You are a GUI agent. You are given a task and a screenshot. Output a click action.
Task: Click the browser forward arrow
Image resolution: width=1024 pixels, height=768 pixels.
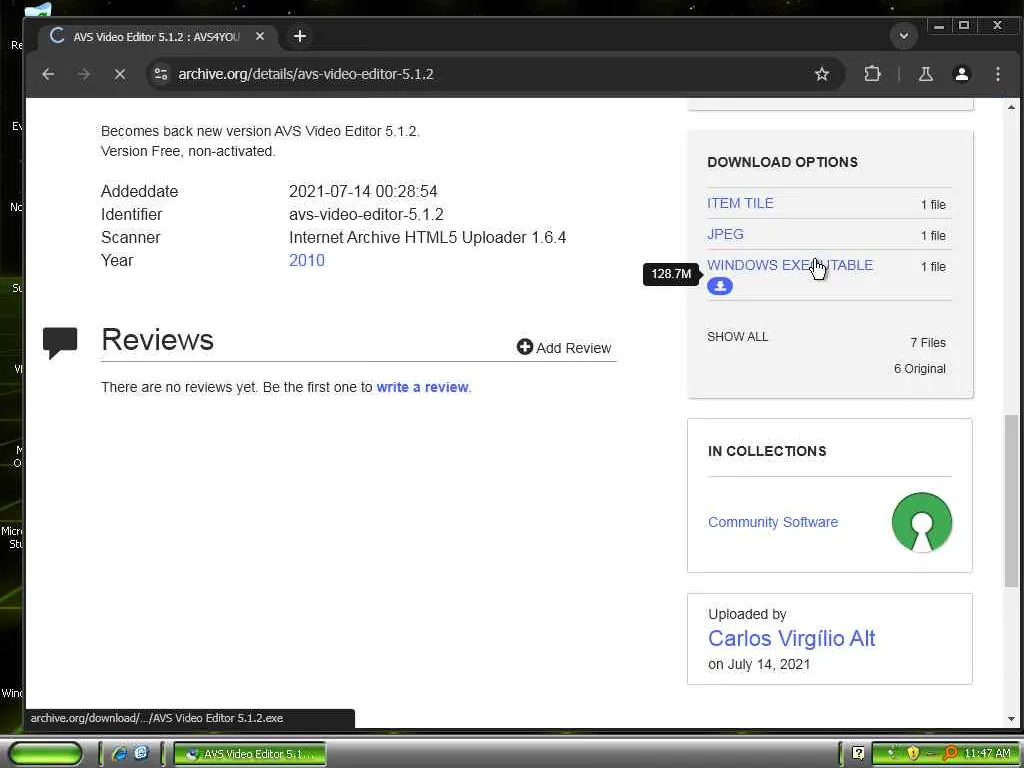(x=84, y=74)
